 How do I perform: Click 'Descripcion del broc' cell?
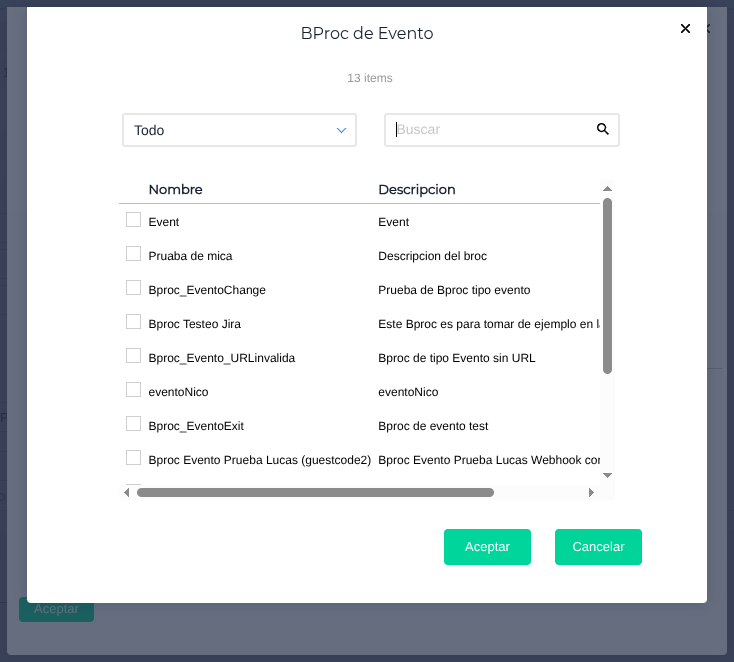point(433,256)
